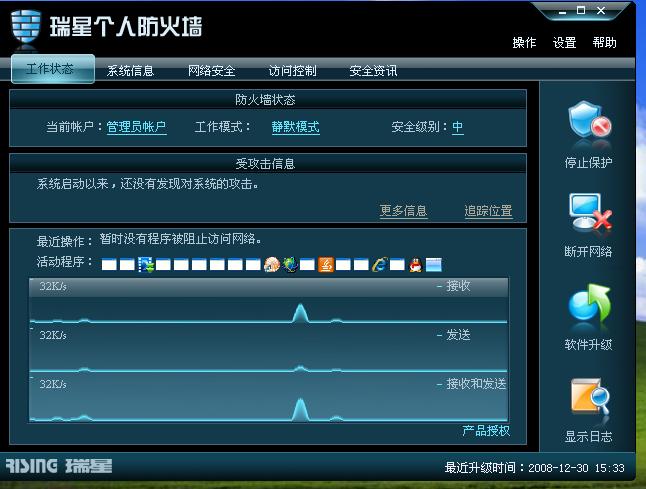Screen dimensions: 646x489
Task: Click the 追踪位置 link
Action: coord(489,211)
